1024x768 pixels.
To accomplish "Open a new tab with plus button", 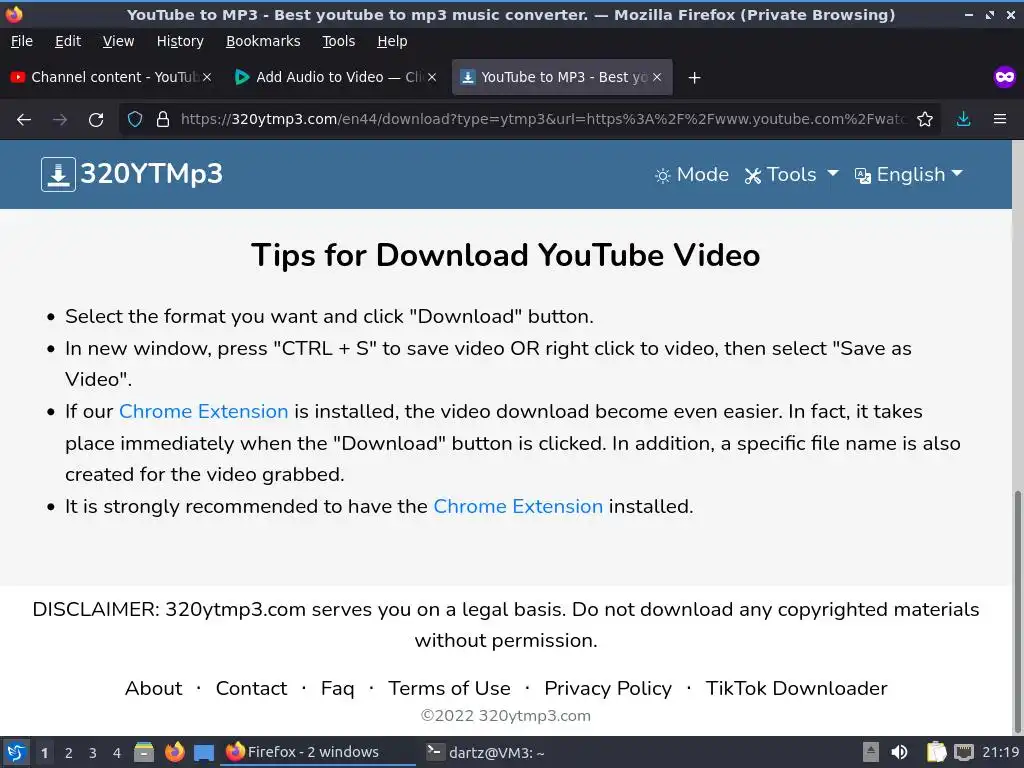I will tap(694, 78).
